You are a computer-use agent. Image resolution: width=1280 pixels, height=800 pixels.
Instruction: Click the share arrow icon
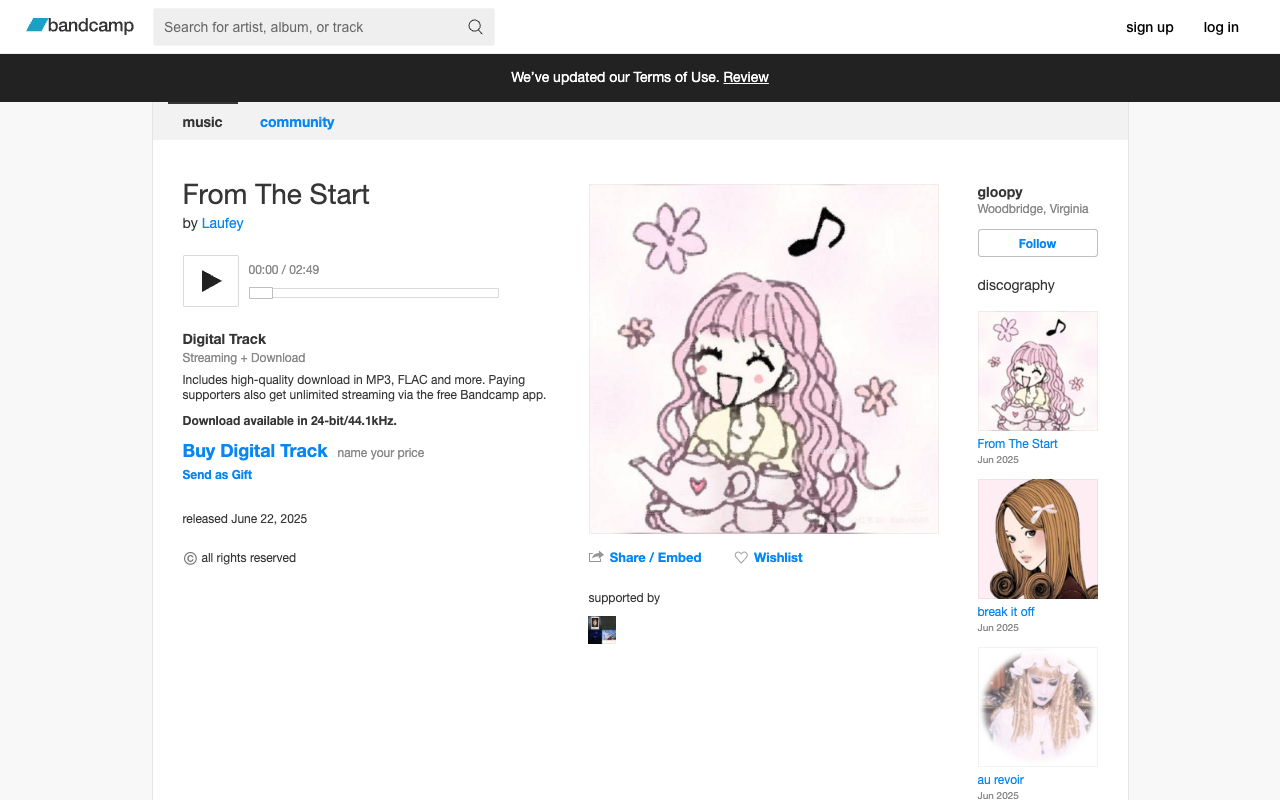click(596, 557)
